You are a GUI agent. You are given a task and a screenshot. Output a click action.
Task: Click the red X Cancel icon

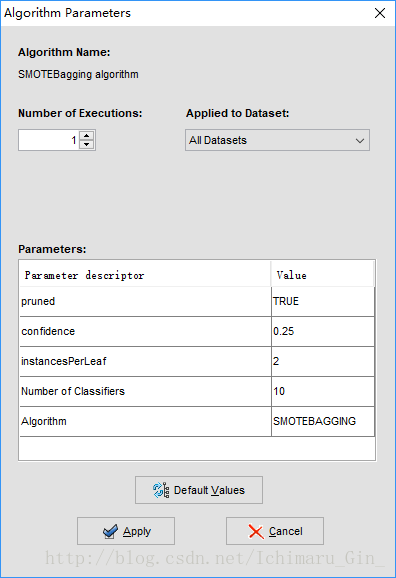pyautogui.click(x=256, y=532)
